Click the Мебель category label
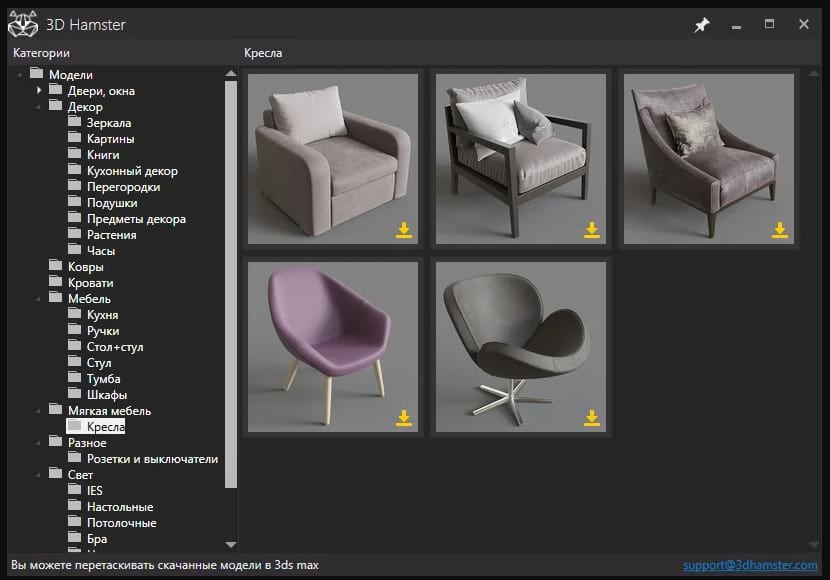 click(89, 299)
